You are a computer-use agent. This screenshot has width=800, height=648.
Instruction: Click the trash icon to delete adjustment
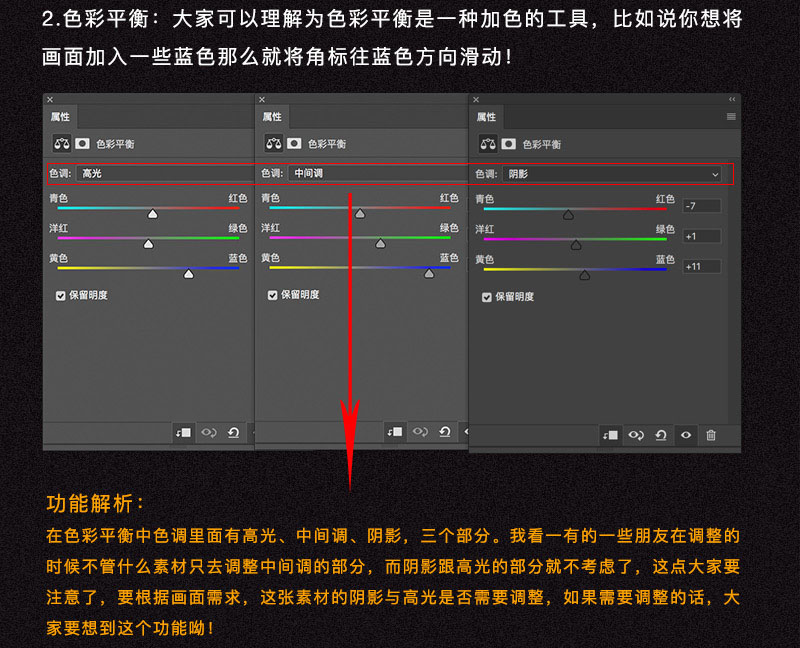tap(711, 435)
